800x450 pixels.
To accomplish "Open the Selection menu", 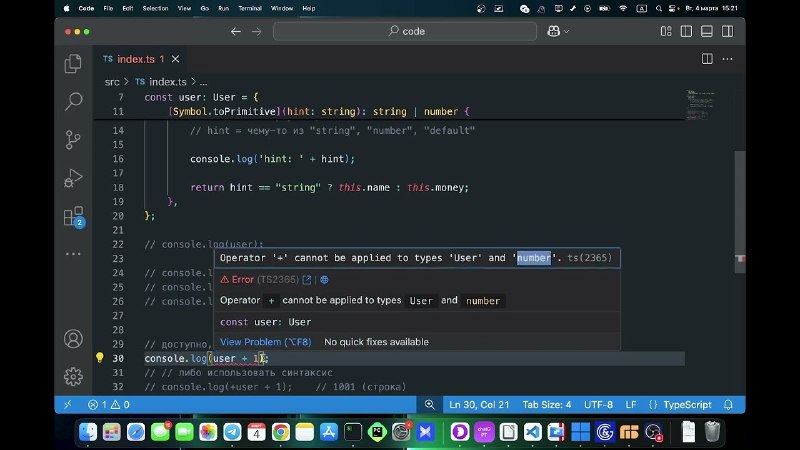I will pyautogui.click(x=155, y=8).
